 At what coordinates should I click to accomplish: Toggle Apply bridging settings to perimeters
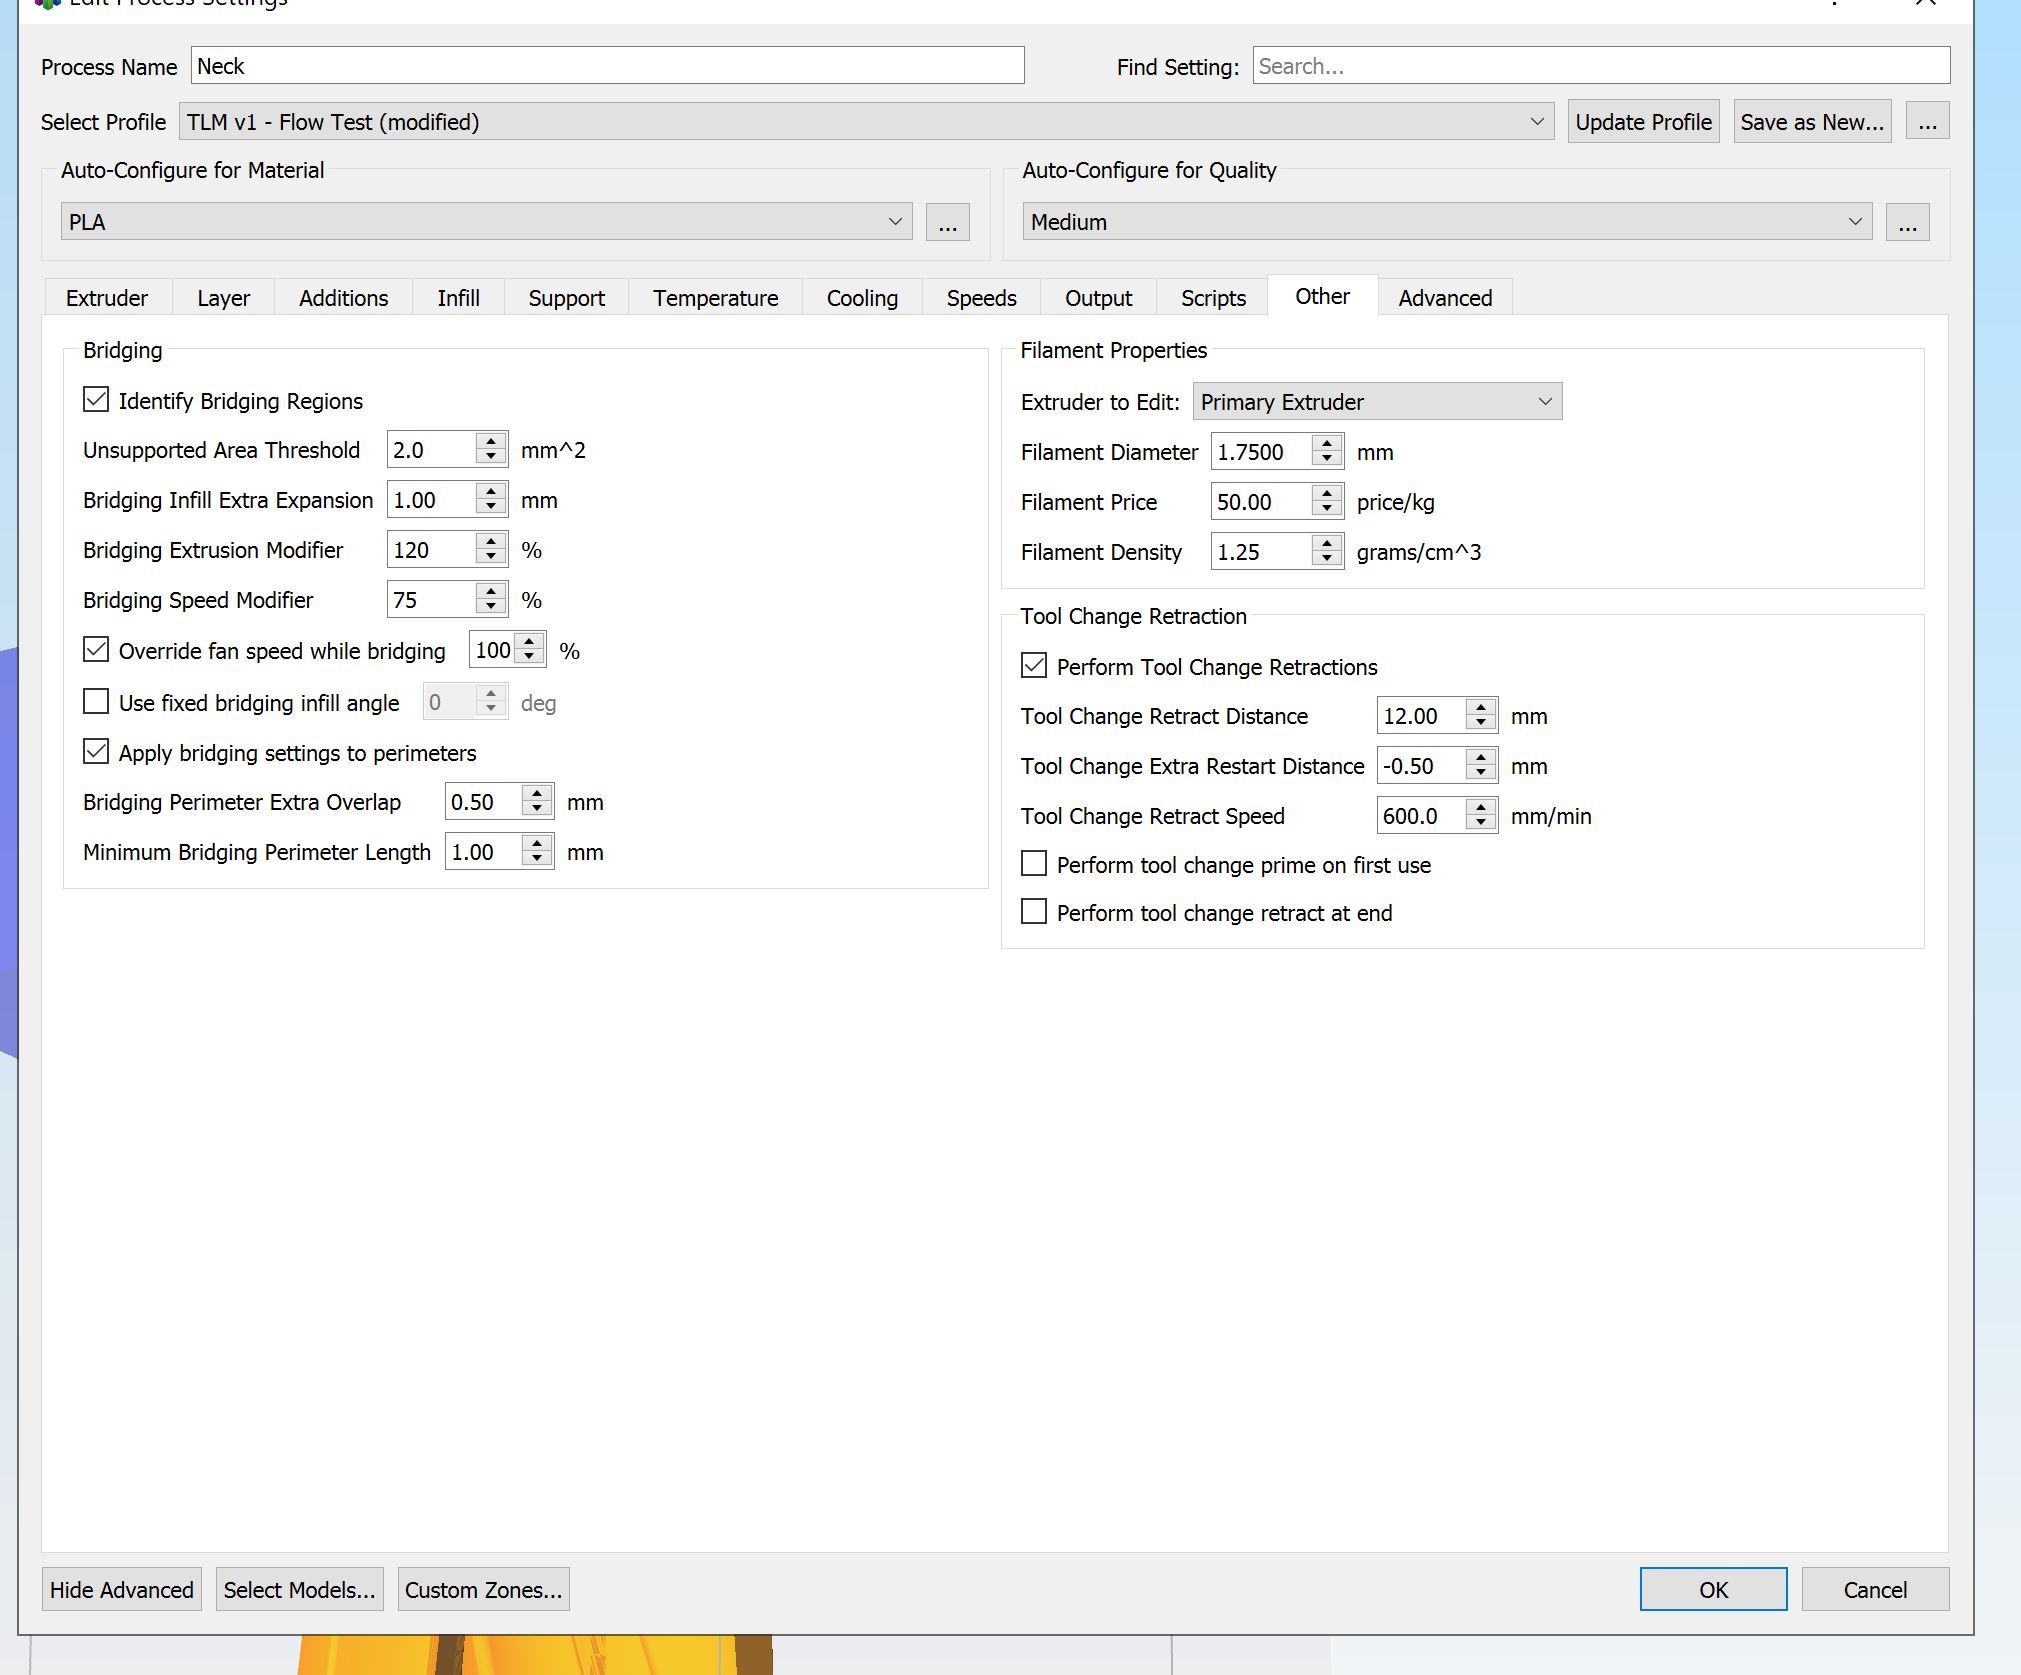96,752
